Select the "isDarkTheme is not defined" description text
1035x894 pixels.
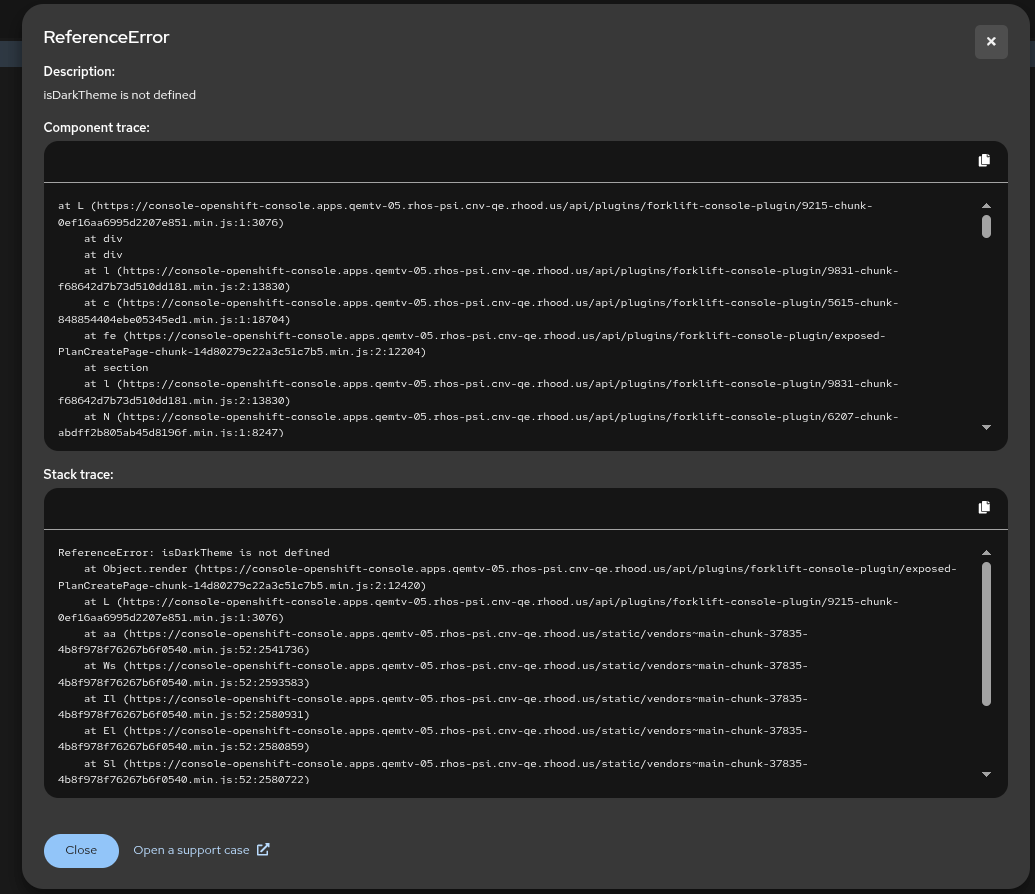[119, 95]
